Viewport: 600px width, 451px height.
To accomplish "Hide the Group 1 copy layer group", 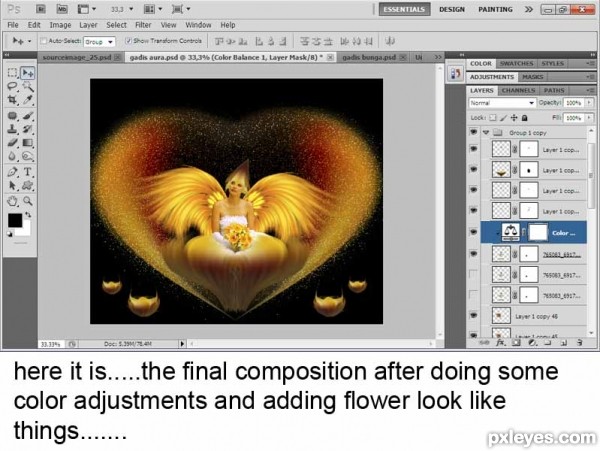I will click(x=473, y=132).
